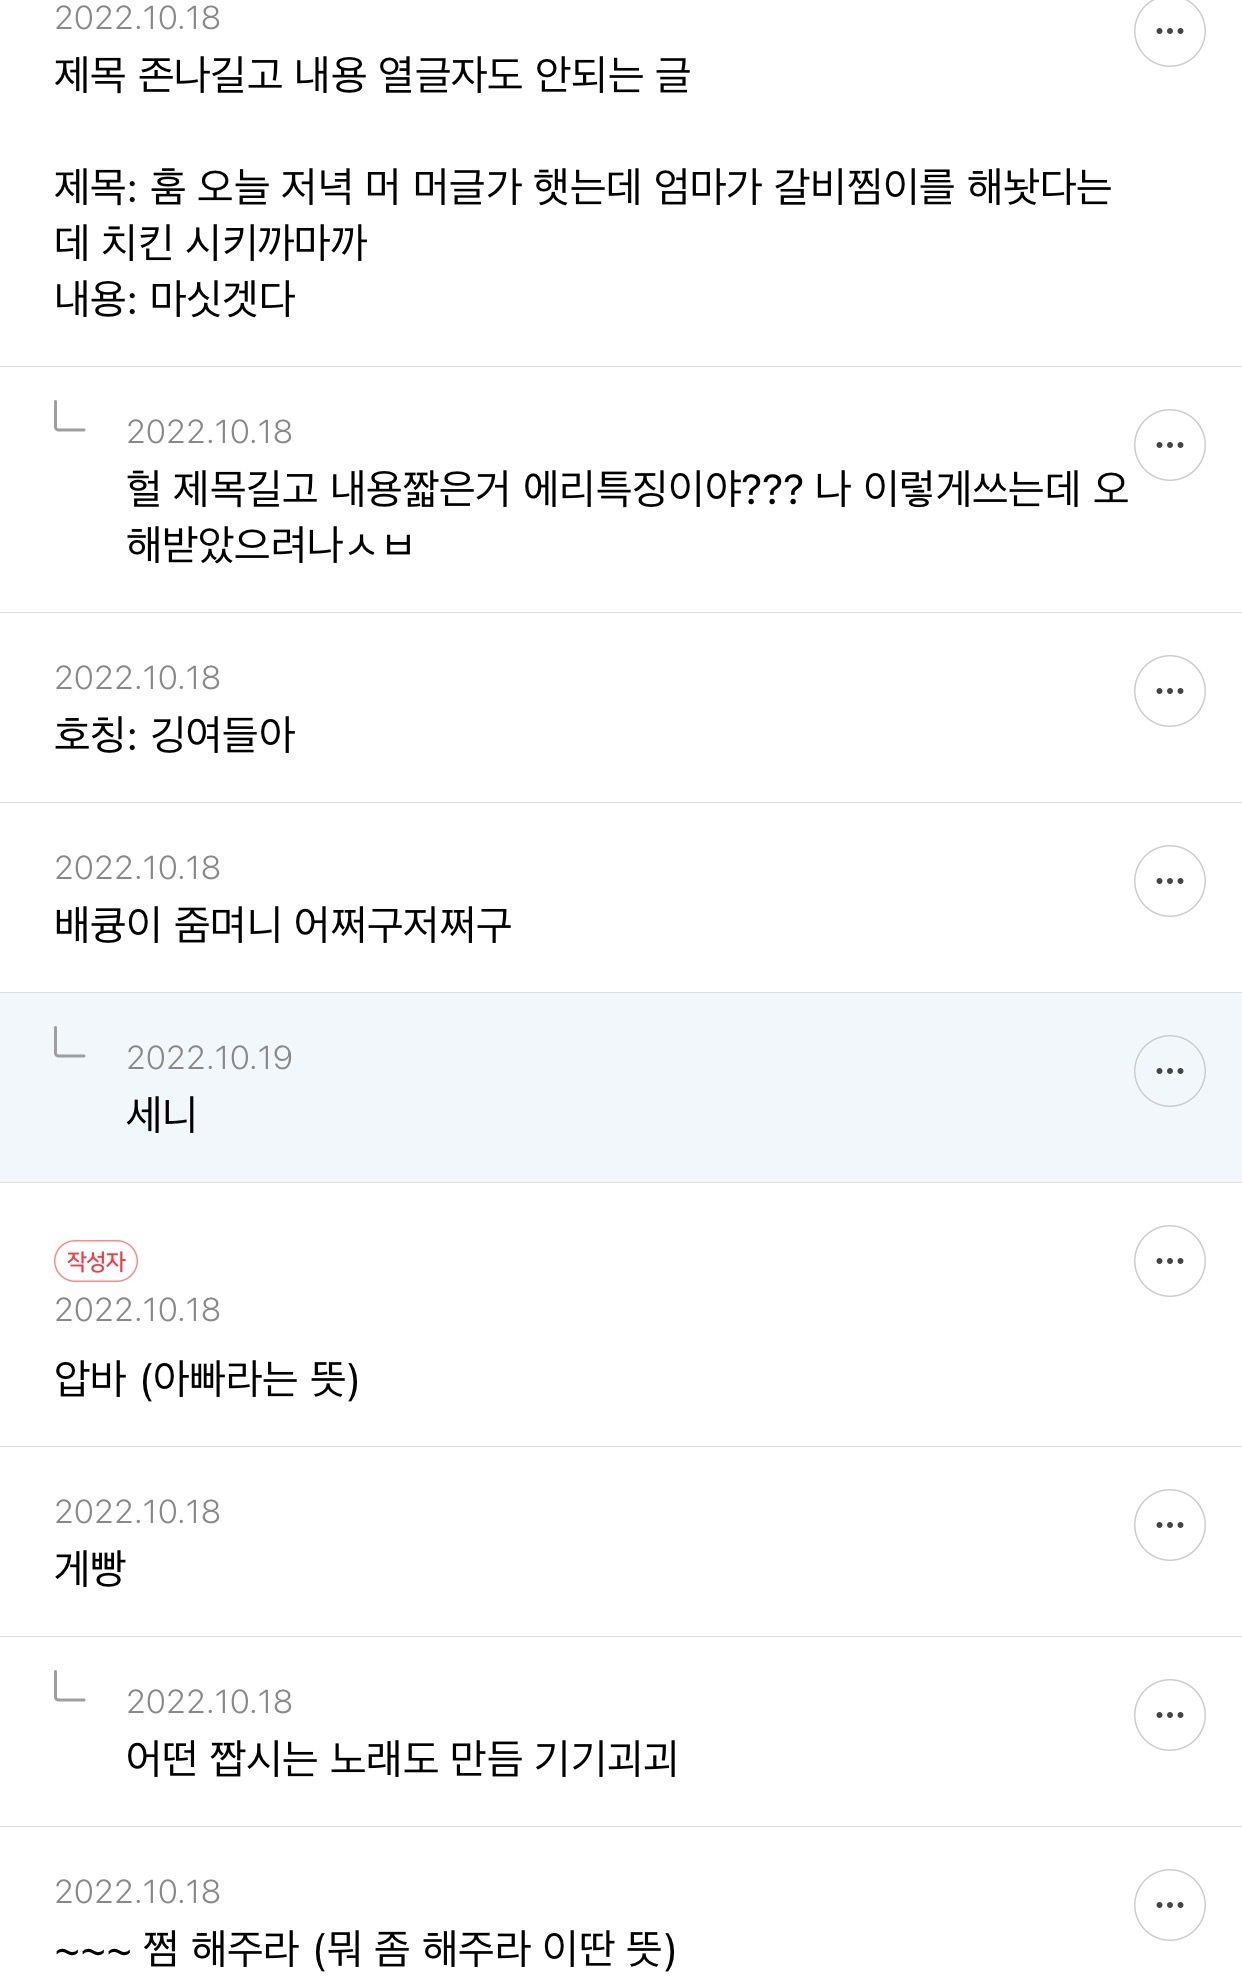
Task: Tap the 게빵 comment text
Action: (90, 1568)
